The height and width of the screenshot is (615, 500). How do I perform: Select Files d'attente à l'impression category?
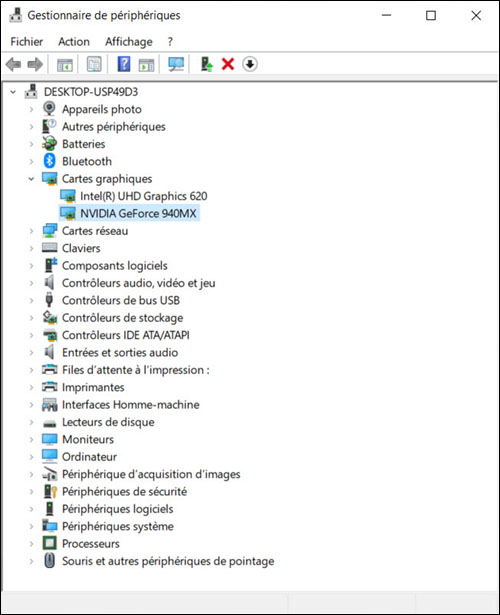pos(136,370)
